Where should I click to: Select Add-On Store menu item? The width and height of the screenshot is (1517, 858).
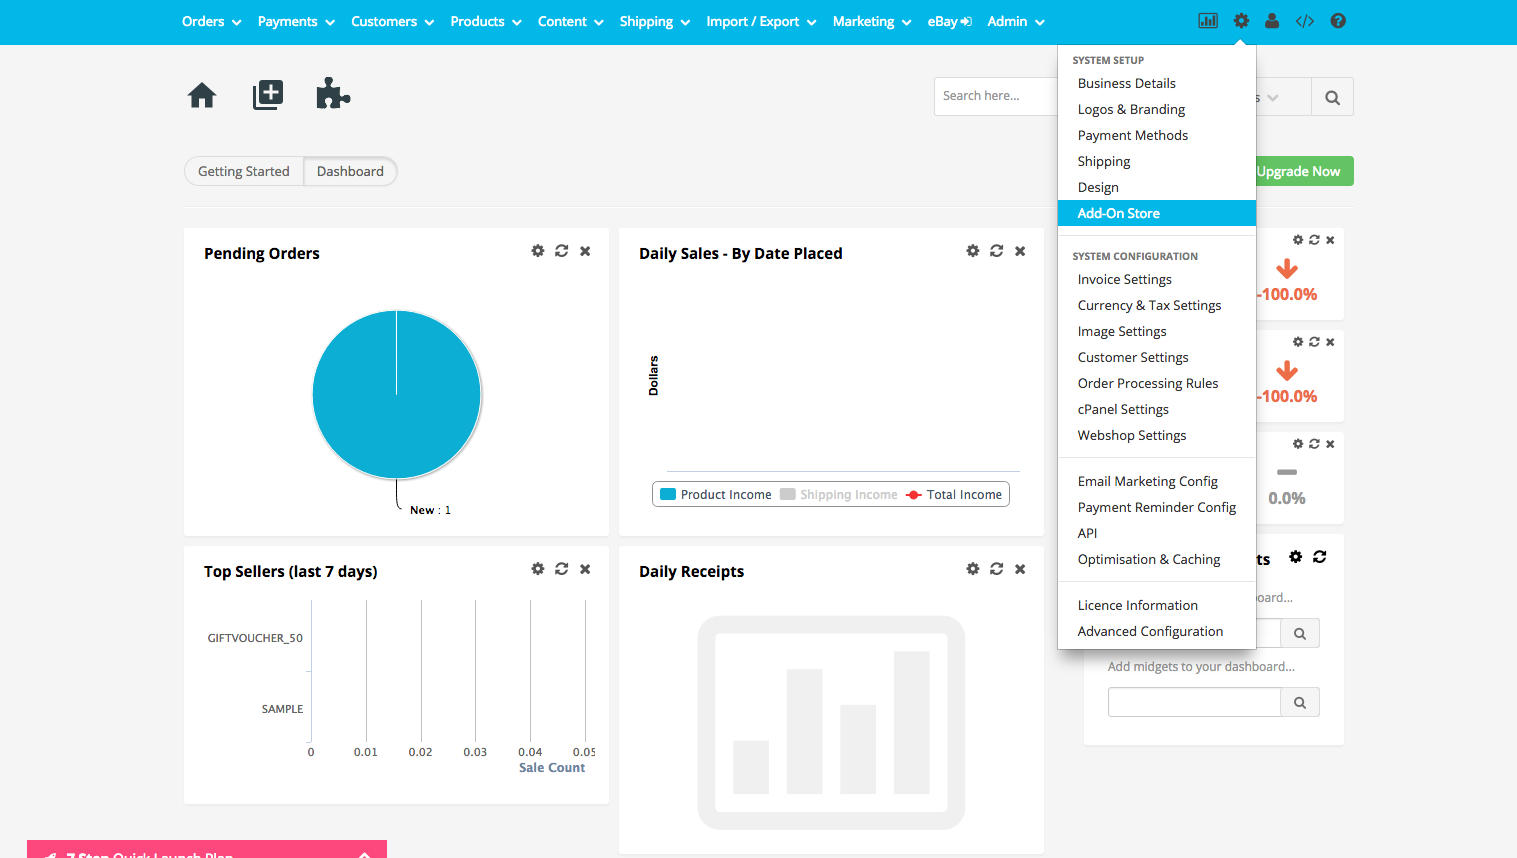coord(1119,214)
